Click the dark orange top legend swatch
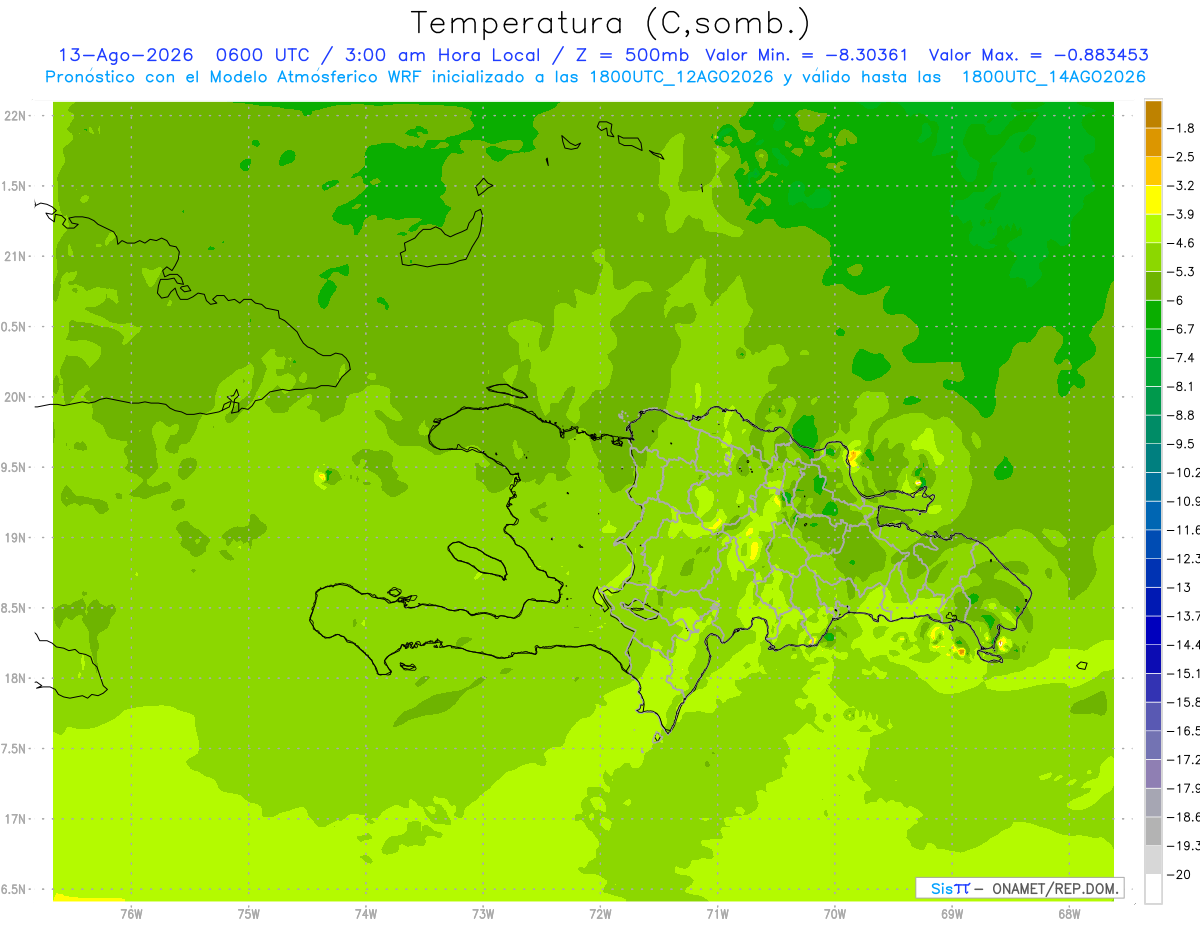The width and height of the screenshot is (1200, 927). click(x=1153, y=114)
